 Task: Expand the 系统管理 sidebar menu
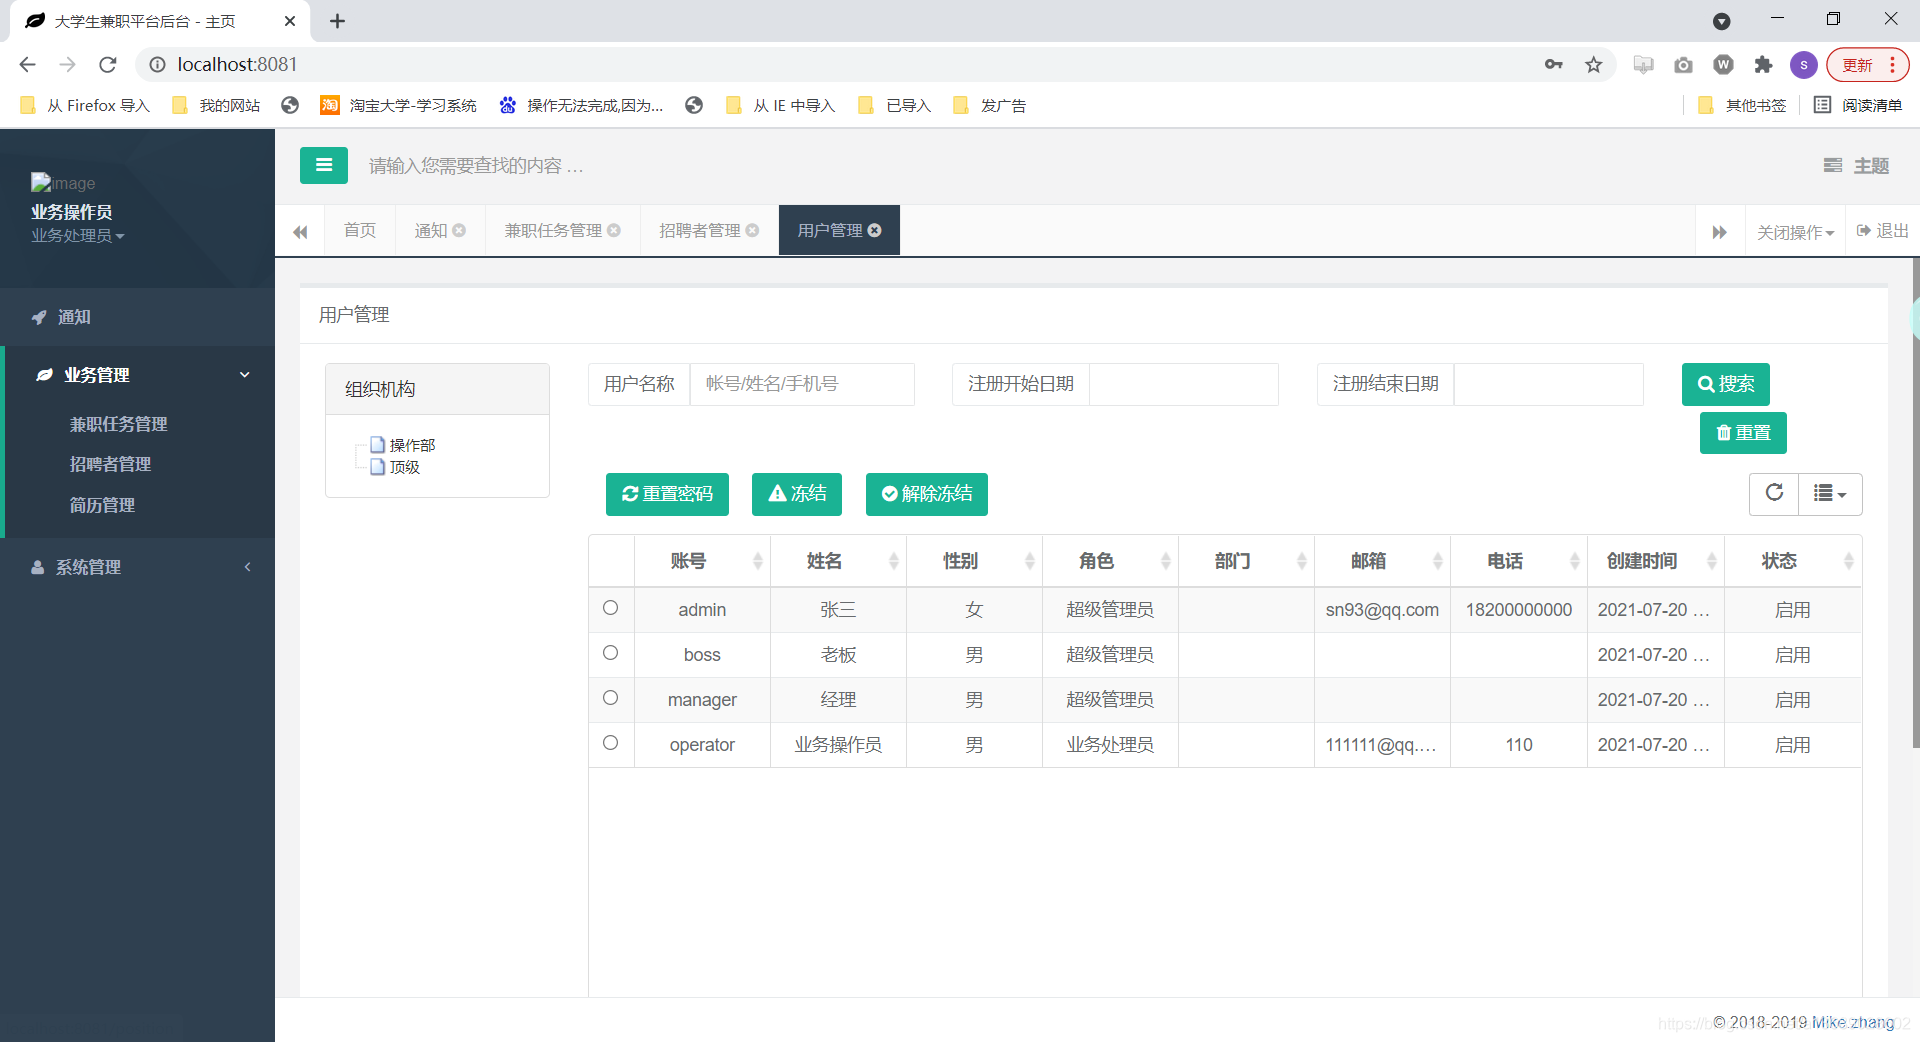point(138,567)
